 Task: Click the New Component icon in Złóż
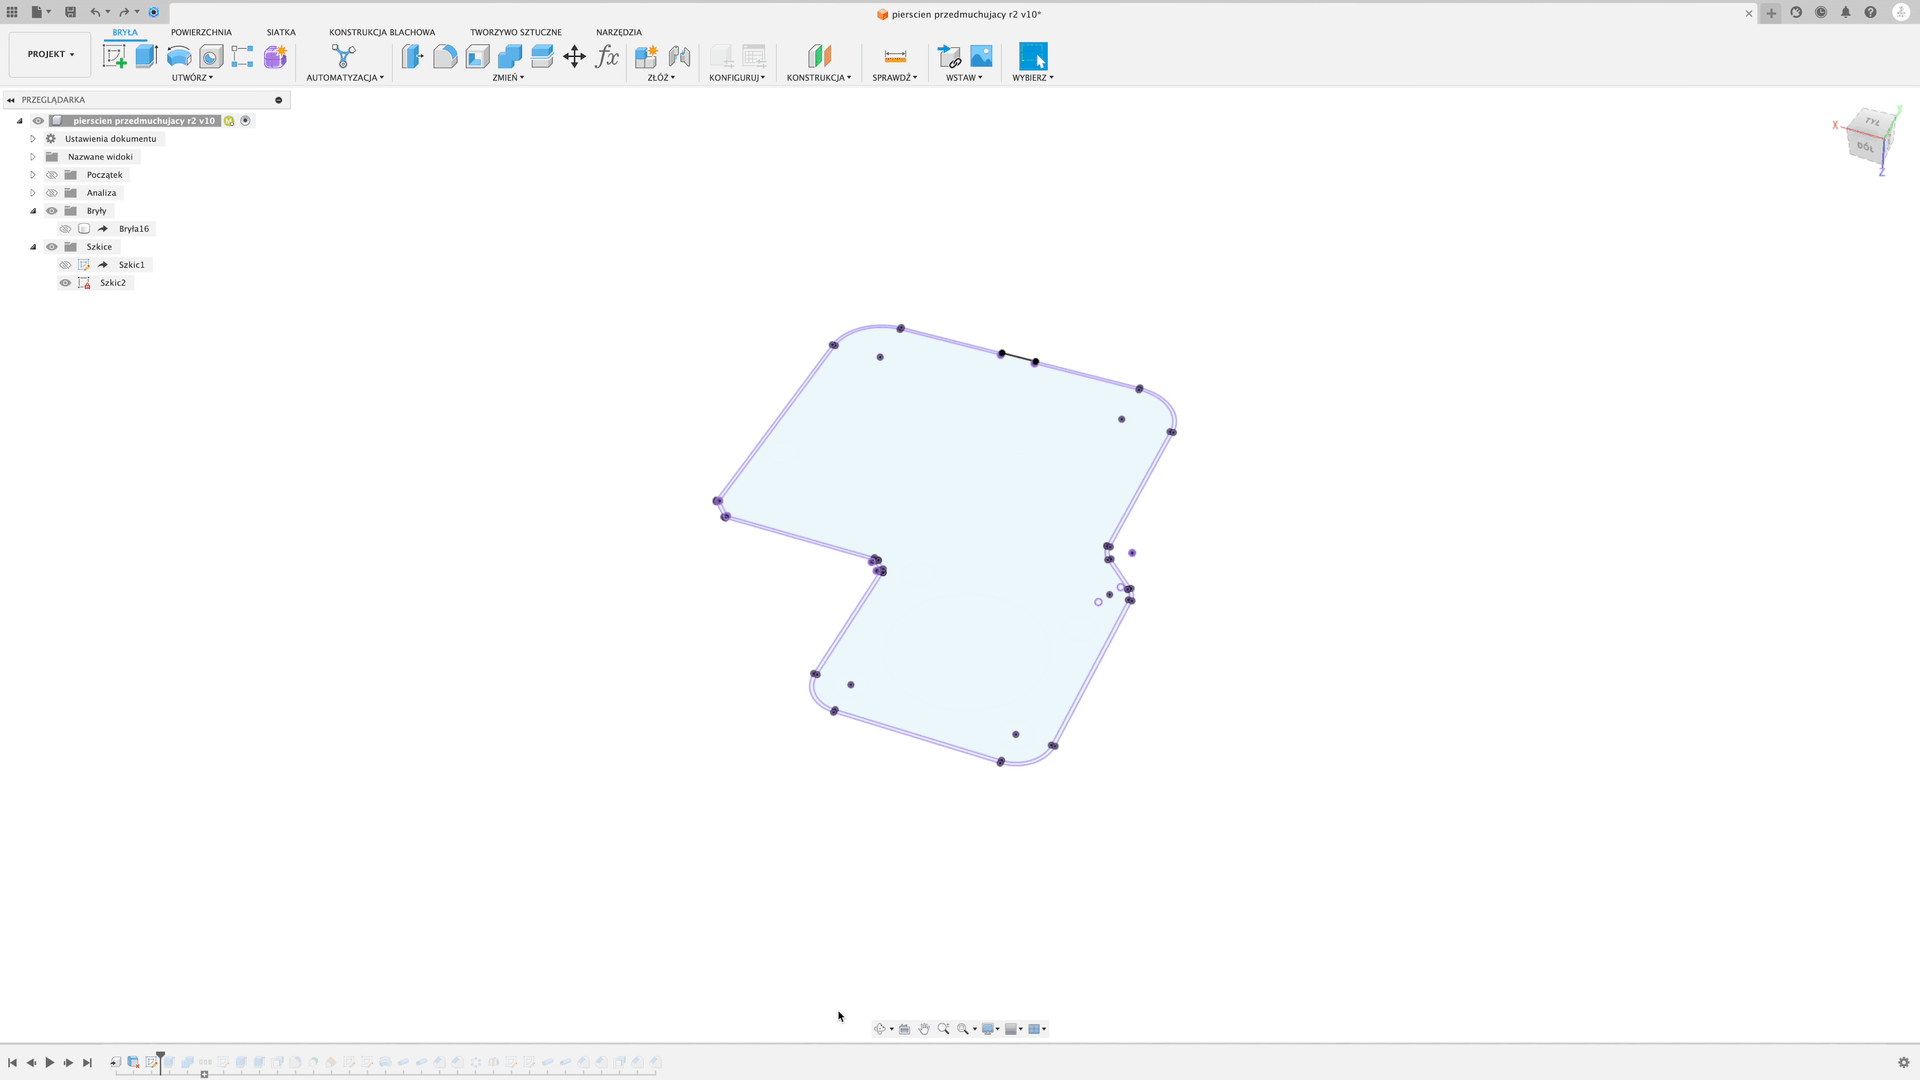646,57
